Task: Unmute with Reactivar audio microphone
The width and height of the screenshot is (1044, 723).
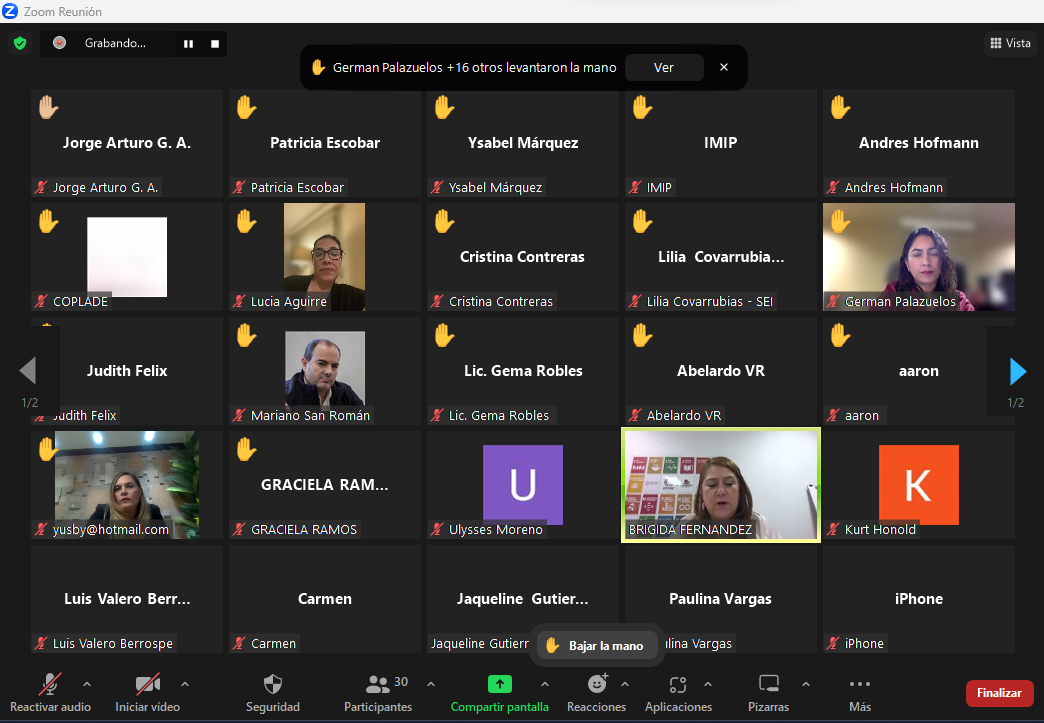Action: pyautogui.click(x=49, y=685)
